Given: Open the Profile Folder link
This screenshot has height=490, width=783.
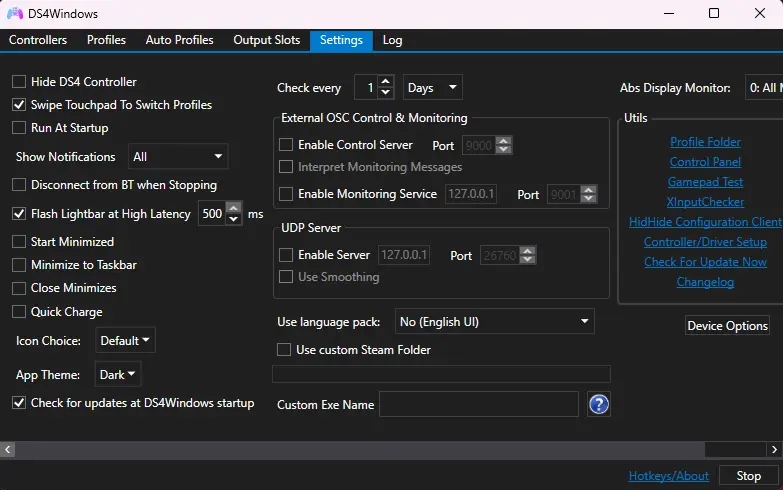Looking at the screenshot, I should 705,142.
